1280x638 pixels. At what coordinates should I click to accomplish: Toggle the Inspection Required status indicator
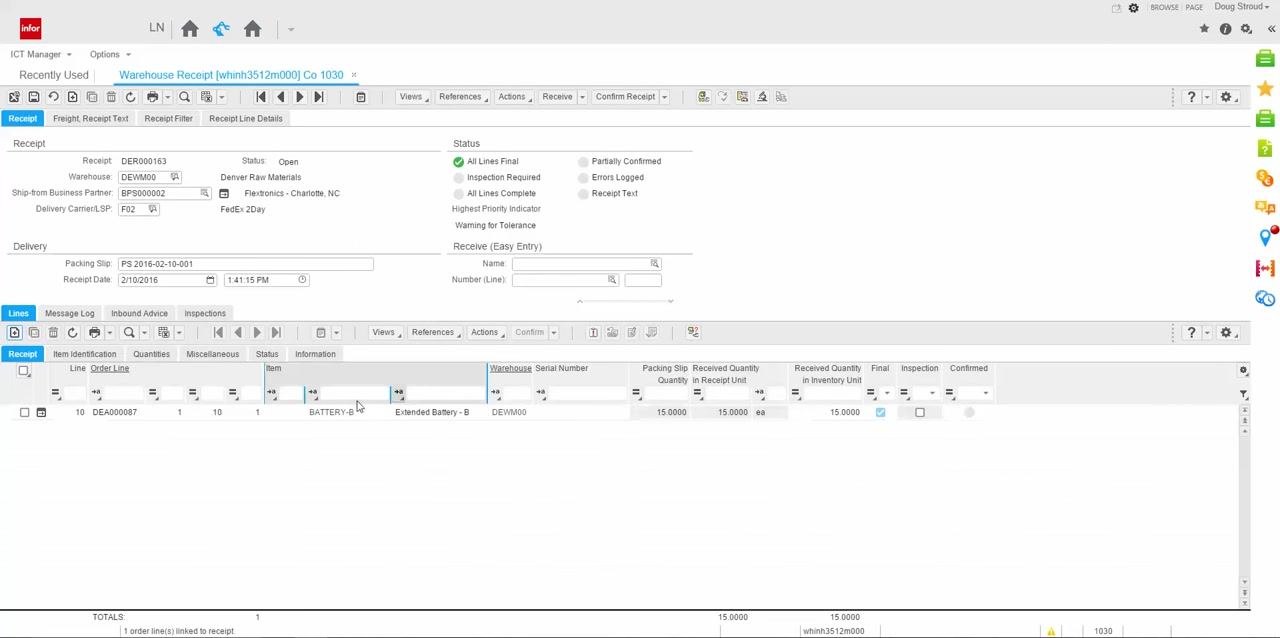point(458,177)
